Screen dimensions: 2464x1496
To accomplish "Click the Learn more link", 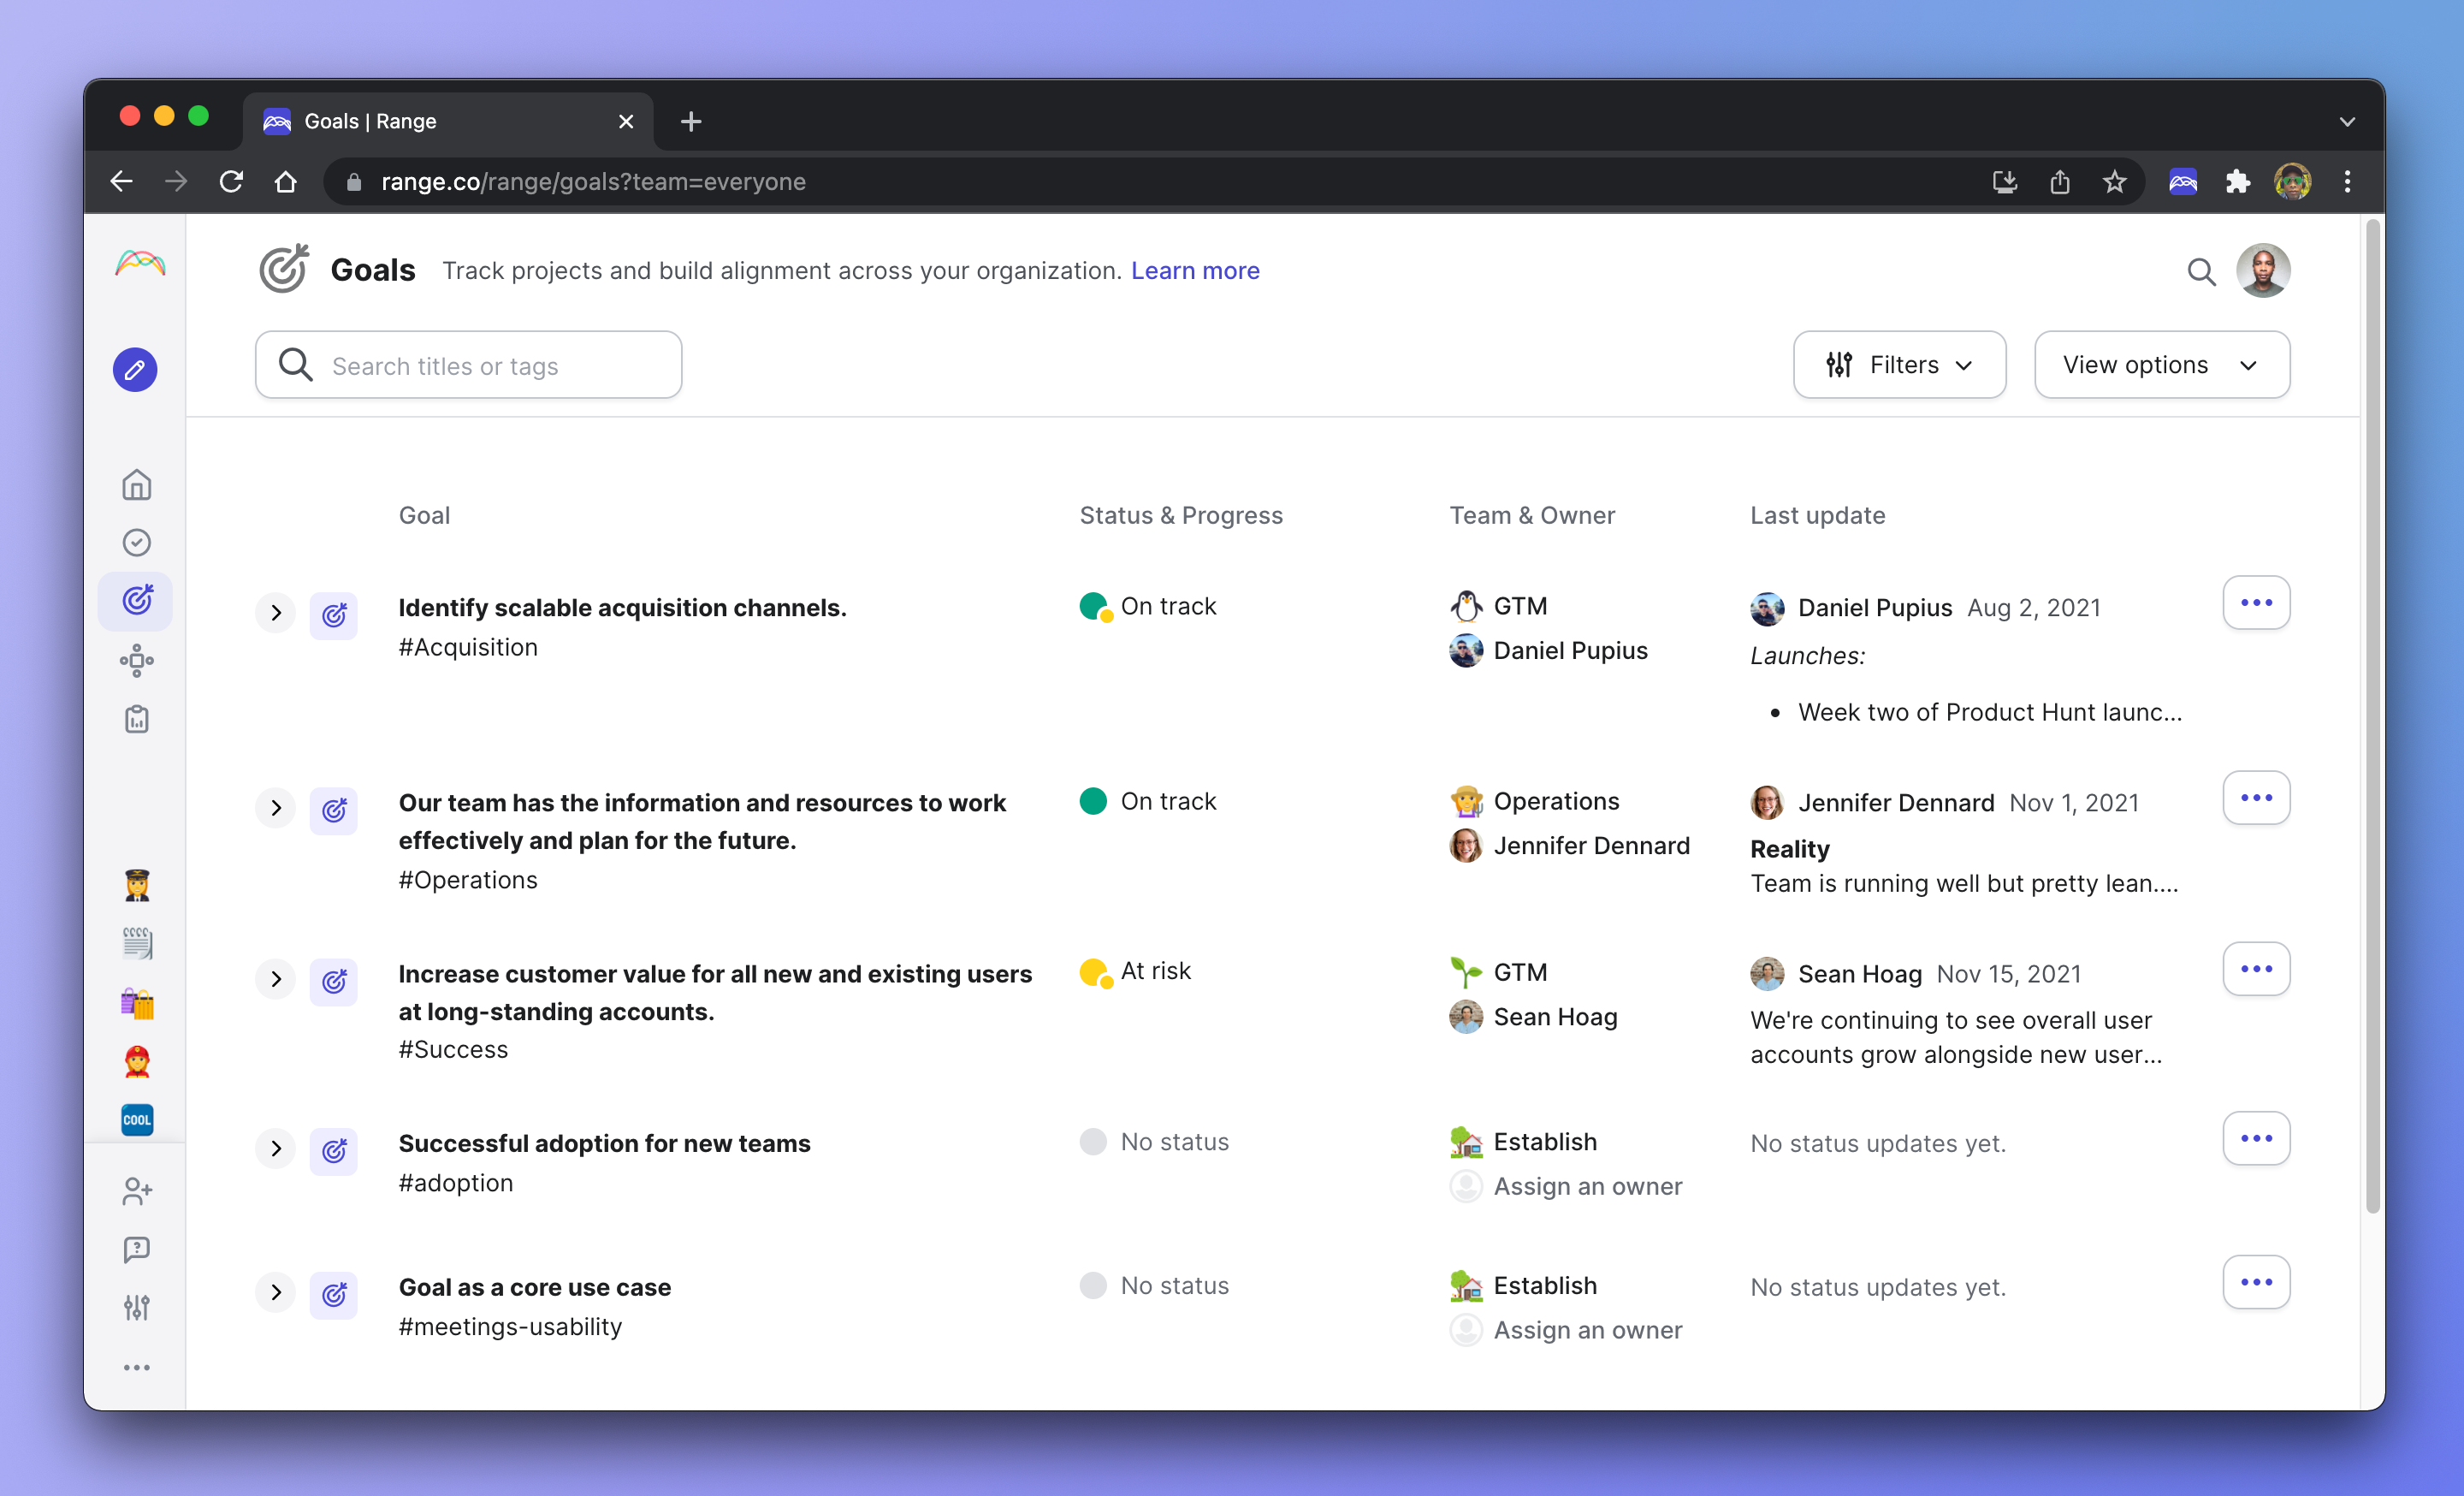I will [1195, 271].
